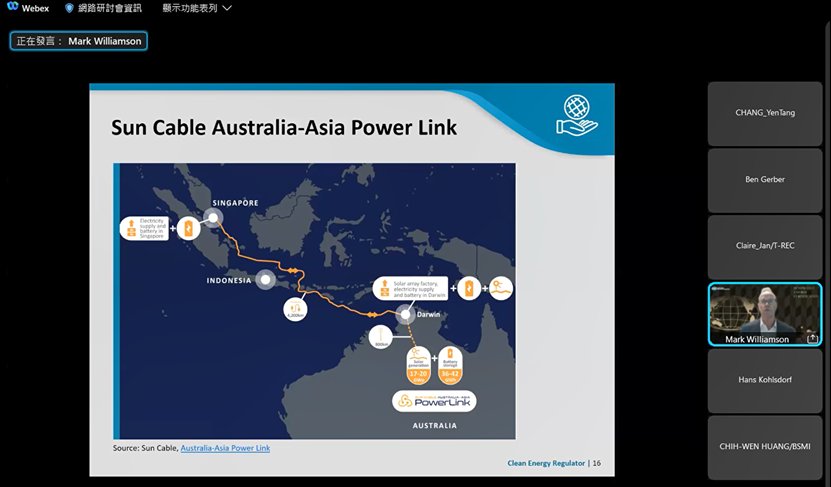This screenshot has width=831, height=487.
Task: Click the 4,200km subsea cable icon
Action: tap(295, 309)
